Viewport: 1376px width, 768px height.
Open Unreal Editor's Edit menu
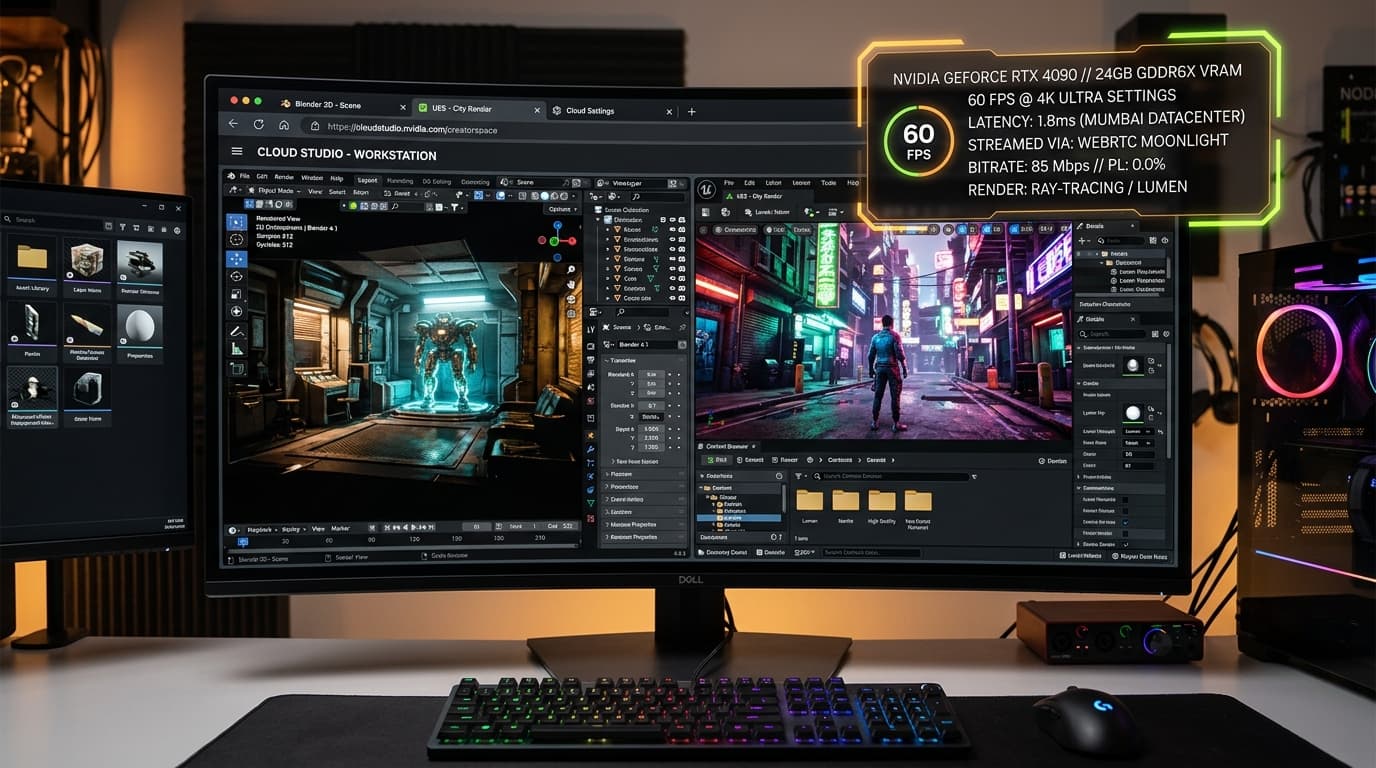click(x=749, y=183)
